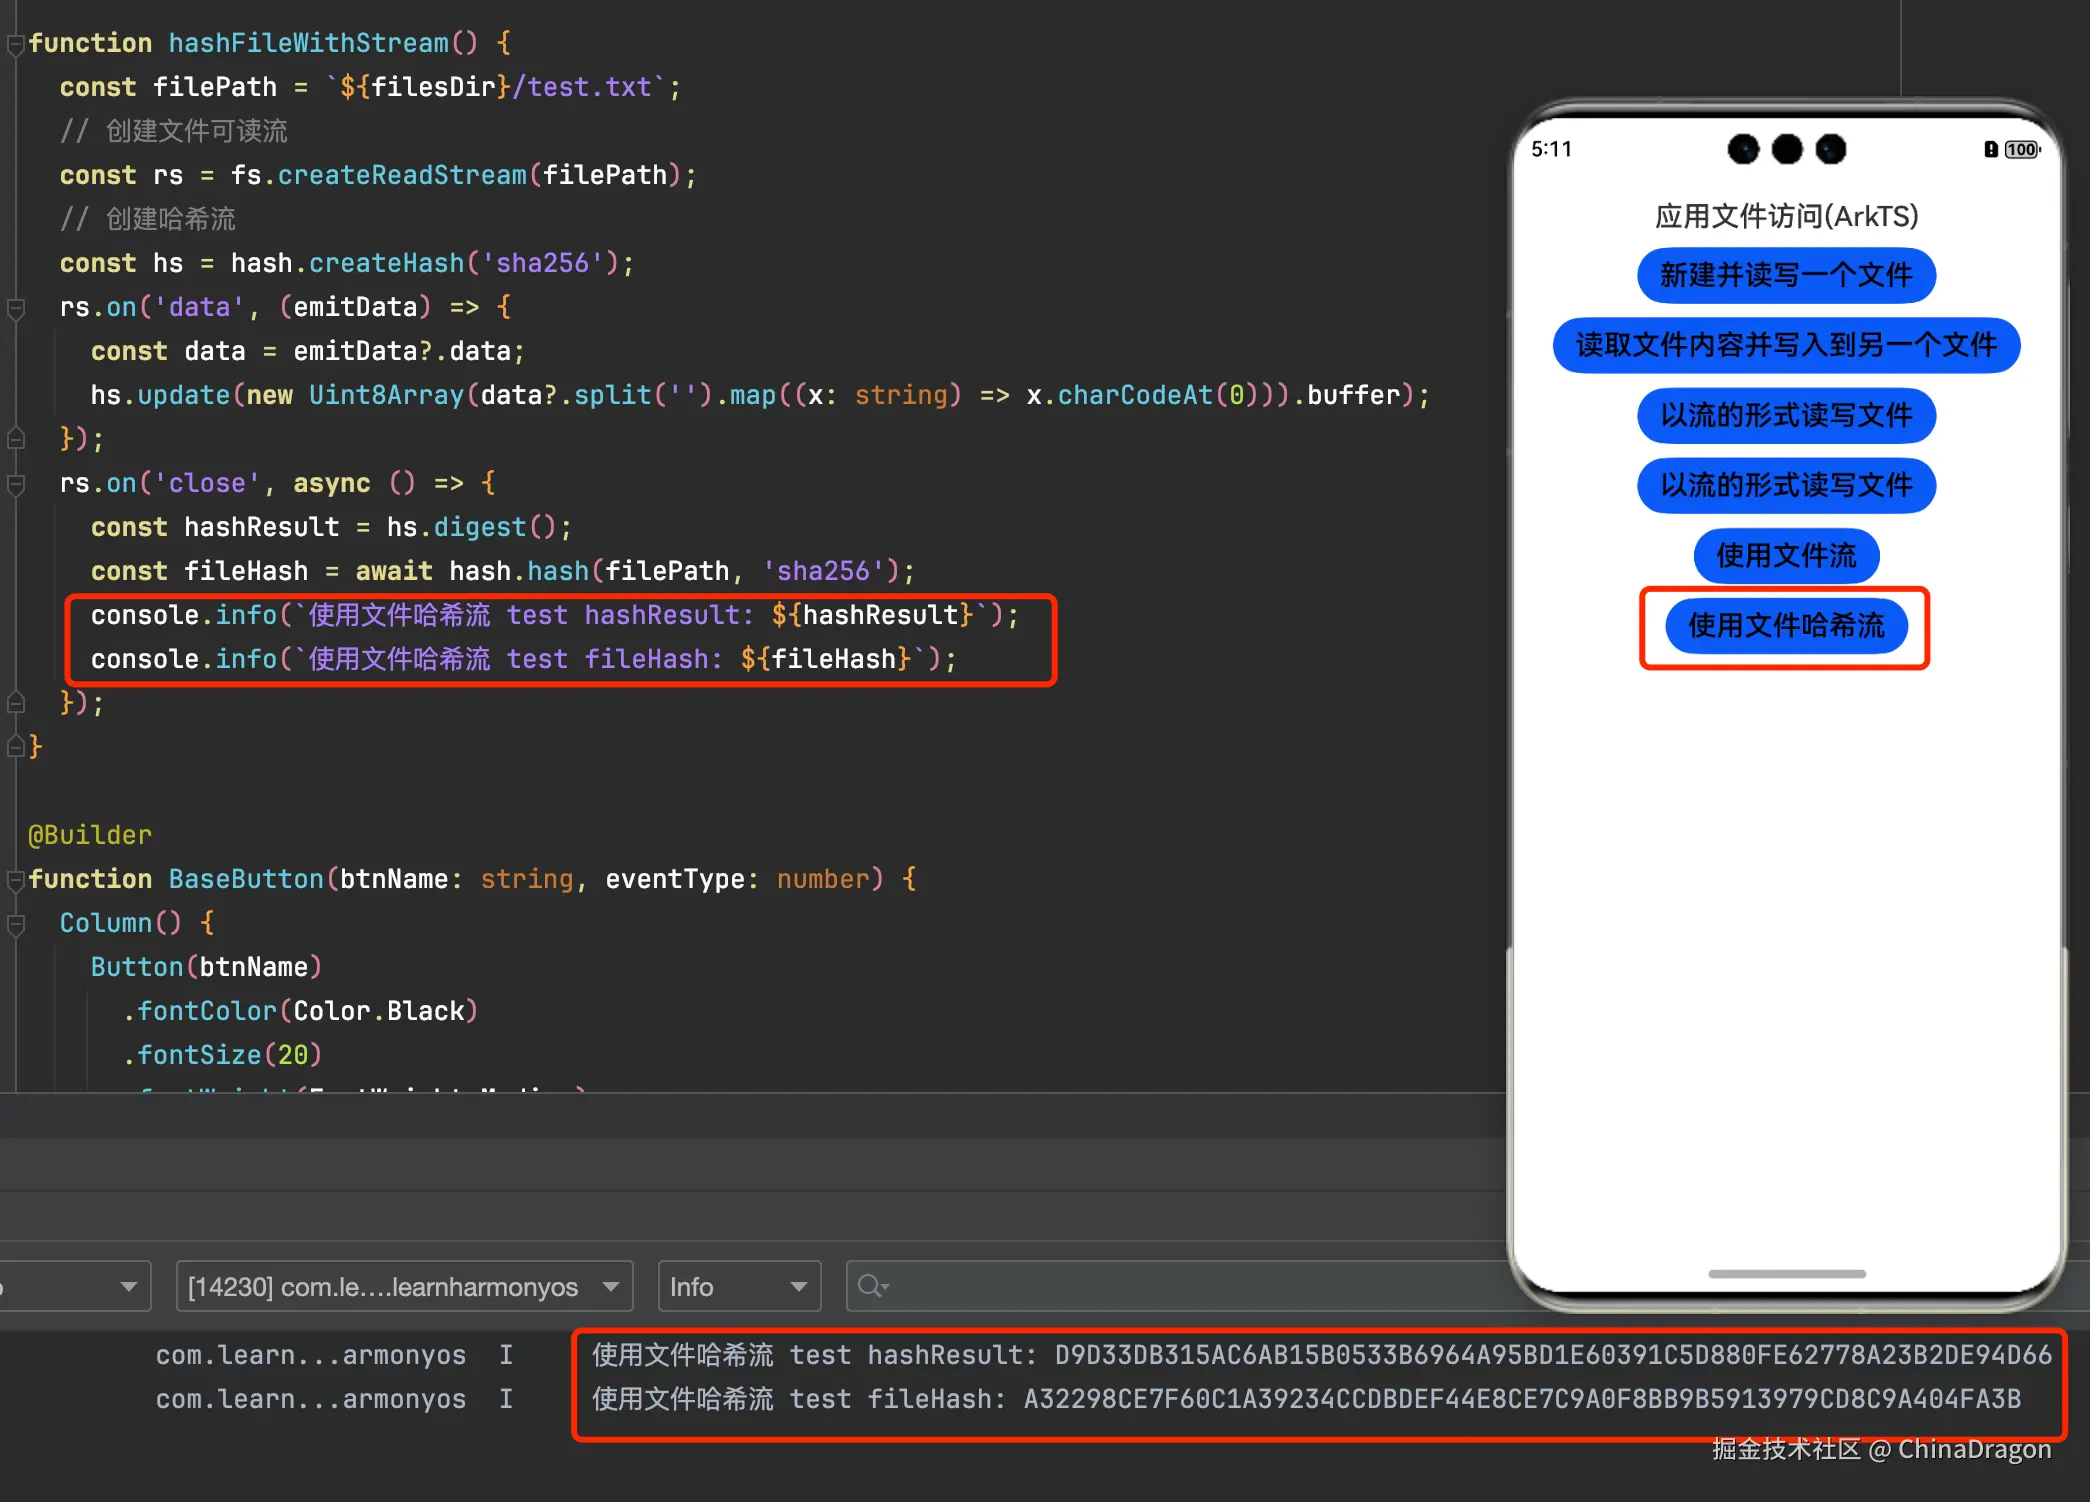Click fold end marker after fileHash console.info line
Image resolution: width=2090 pixels, height=1502 pixels.
click(15, 702)
